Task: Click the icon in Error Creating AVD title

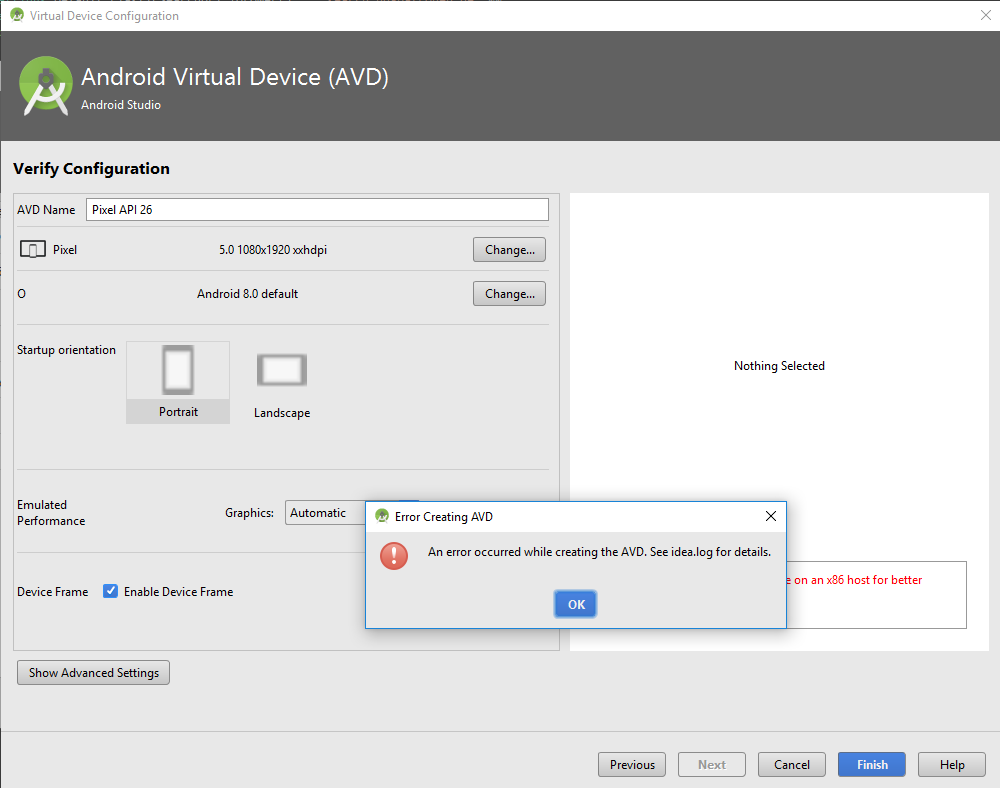Action: pos(382,516)
